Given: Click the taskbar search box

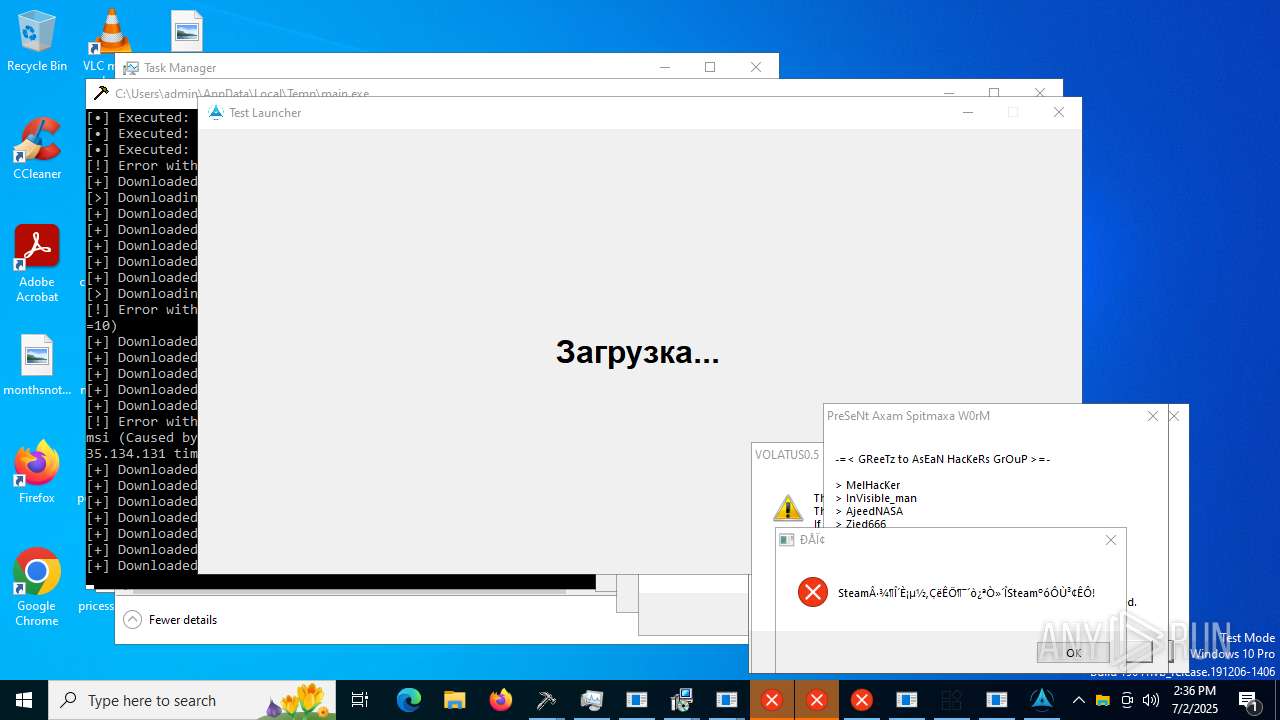Looking at the screenshot, I should [193, 700].
